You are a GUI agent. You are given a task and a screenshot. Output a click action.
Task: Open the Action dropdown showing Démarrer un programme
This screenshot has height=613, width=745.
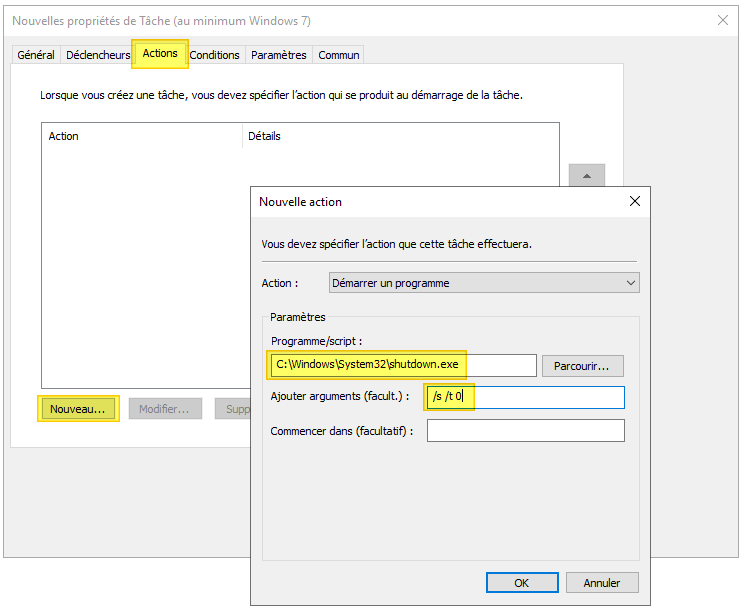pos(484,283)
